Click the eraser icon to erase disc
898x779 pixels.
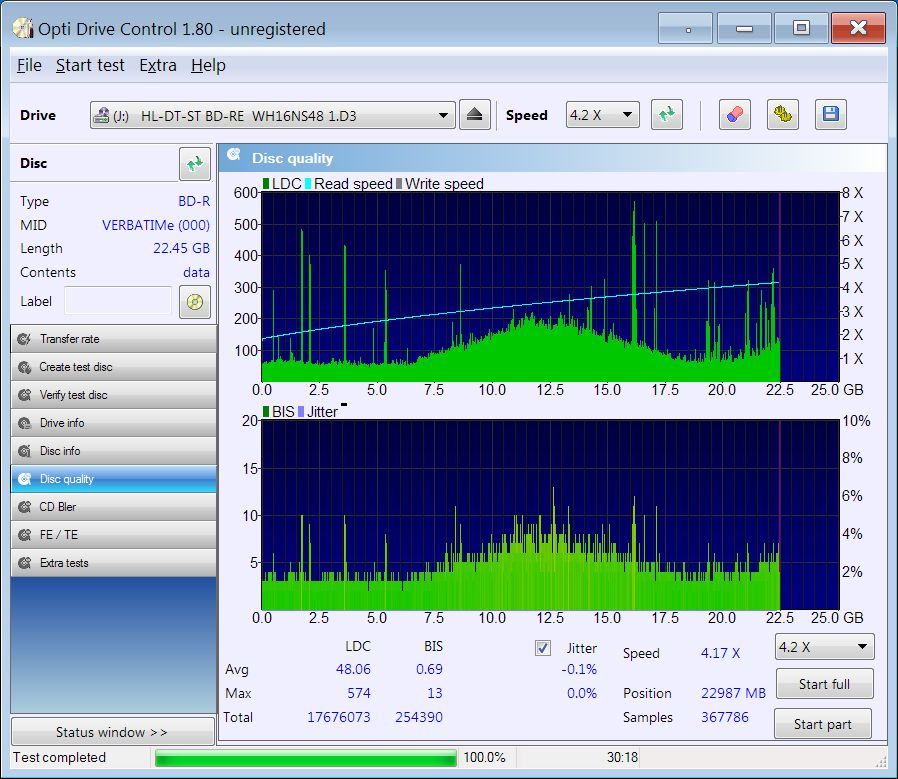coord(734,115)
